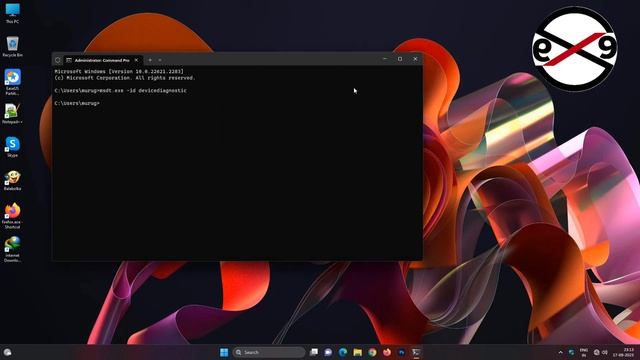
Task: Click the Windows Start button
Action: pos(224,352)
